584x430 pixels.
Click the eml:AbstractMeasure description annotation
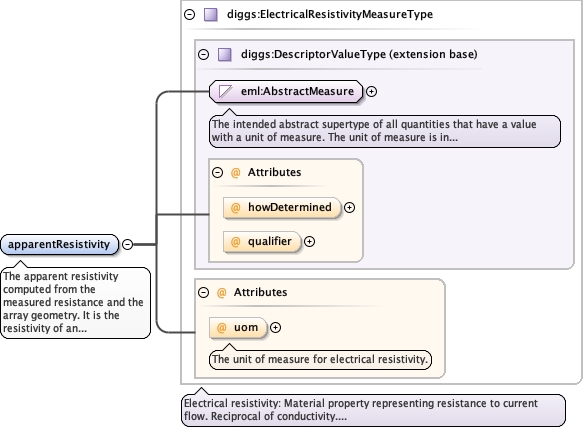coord(385,131)
